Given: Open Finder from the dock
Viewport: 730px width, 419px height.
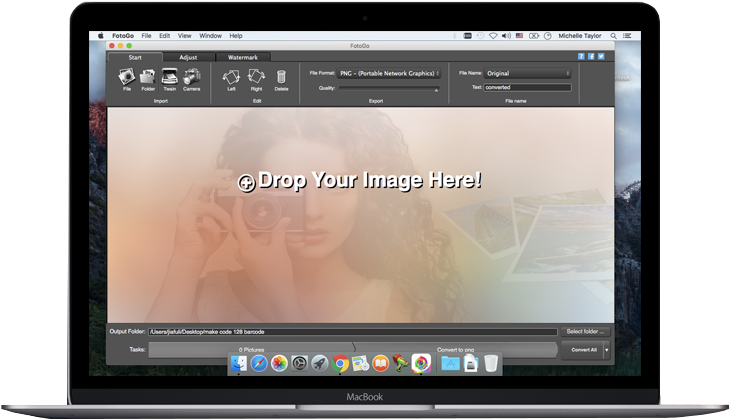Looking at the screenshot, I should tap(239, 363).
